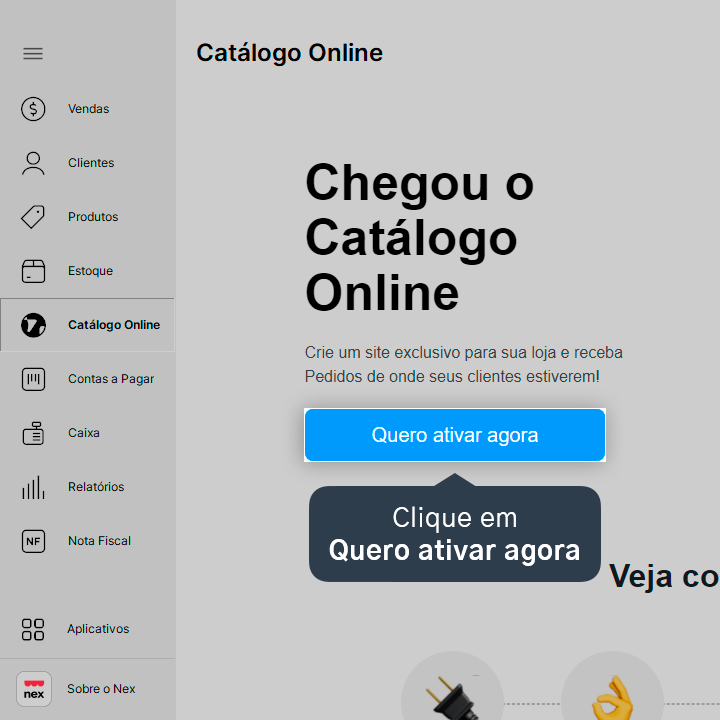Click the Catálogo Online round icon

(33, 325)
